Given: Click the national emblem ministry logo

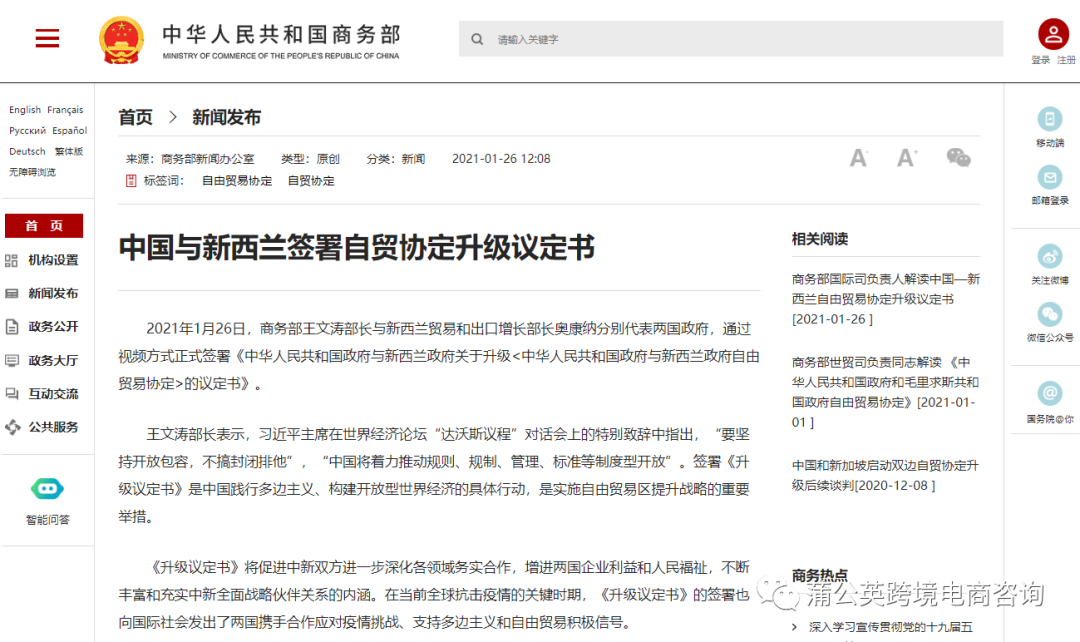Looking at the screenshot, I should [x=122, y=38].
